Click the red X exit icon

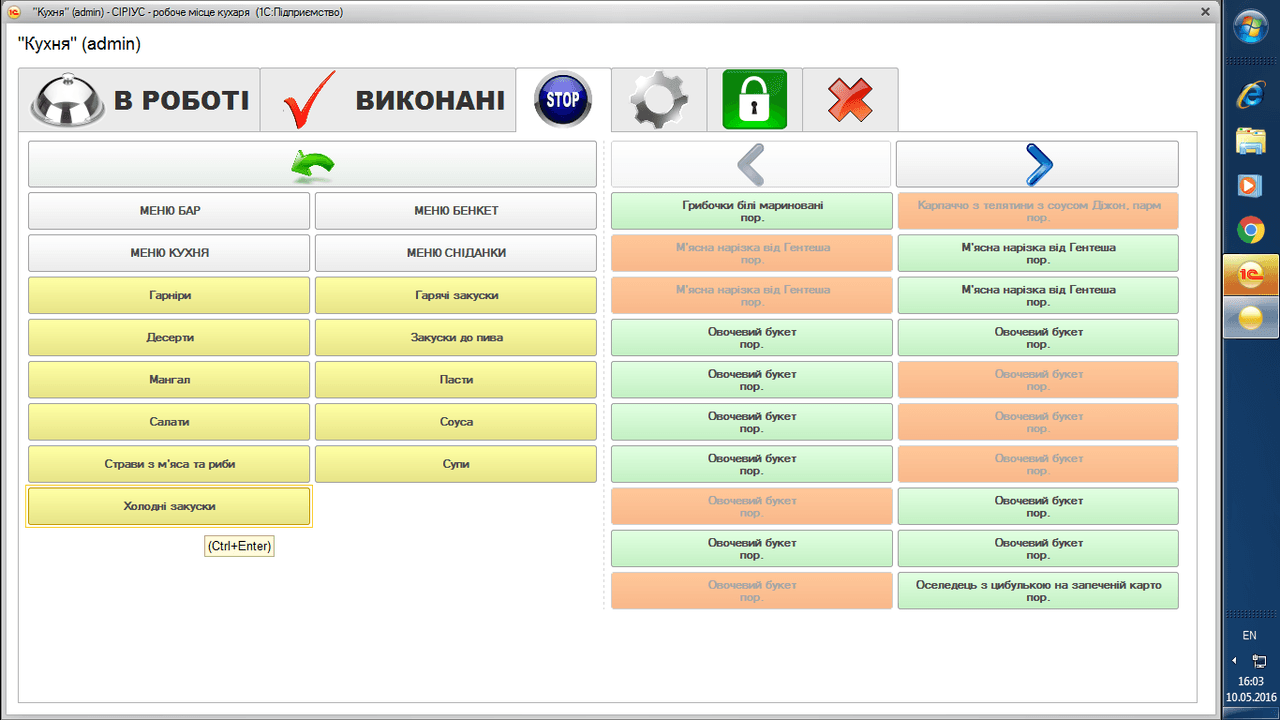click(x=849, y=100)
